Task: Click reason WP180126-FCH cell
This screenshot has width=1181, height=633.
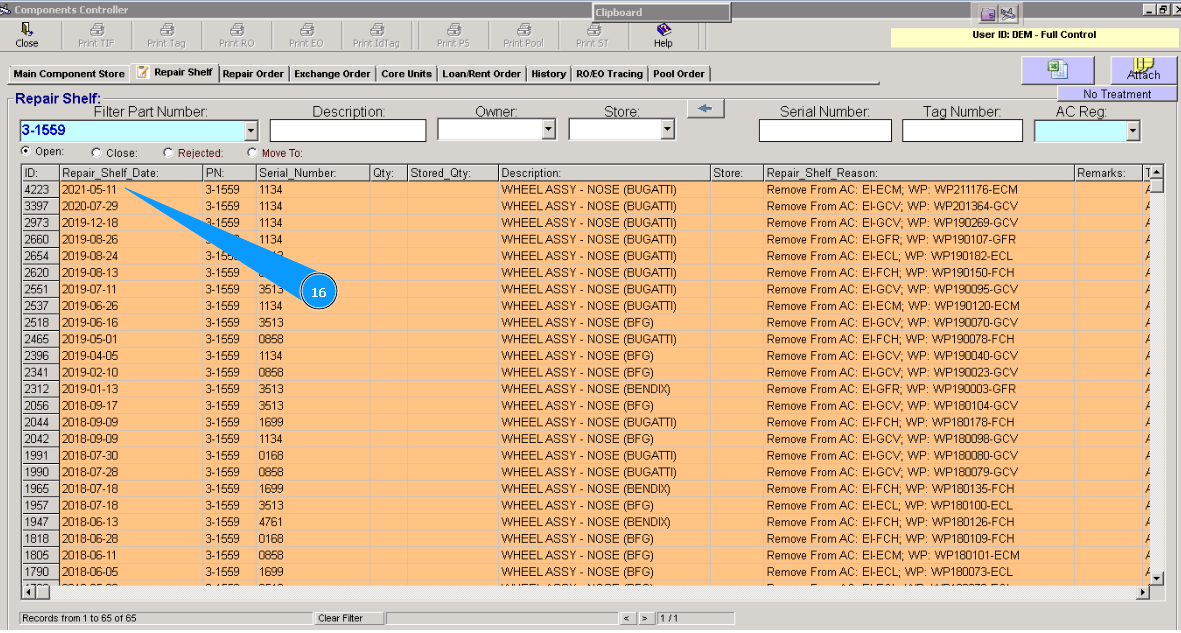Action: pyautogui.click(x=919, y=521)
